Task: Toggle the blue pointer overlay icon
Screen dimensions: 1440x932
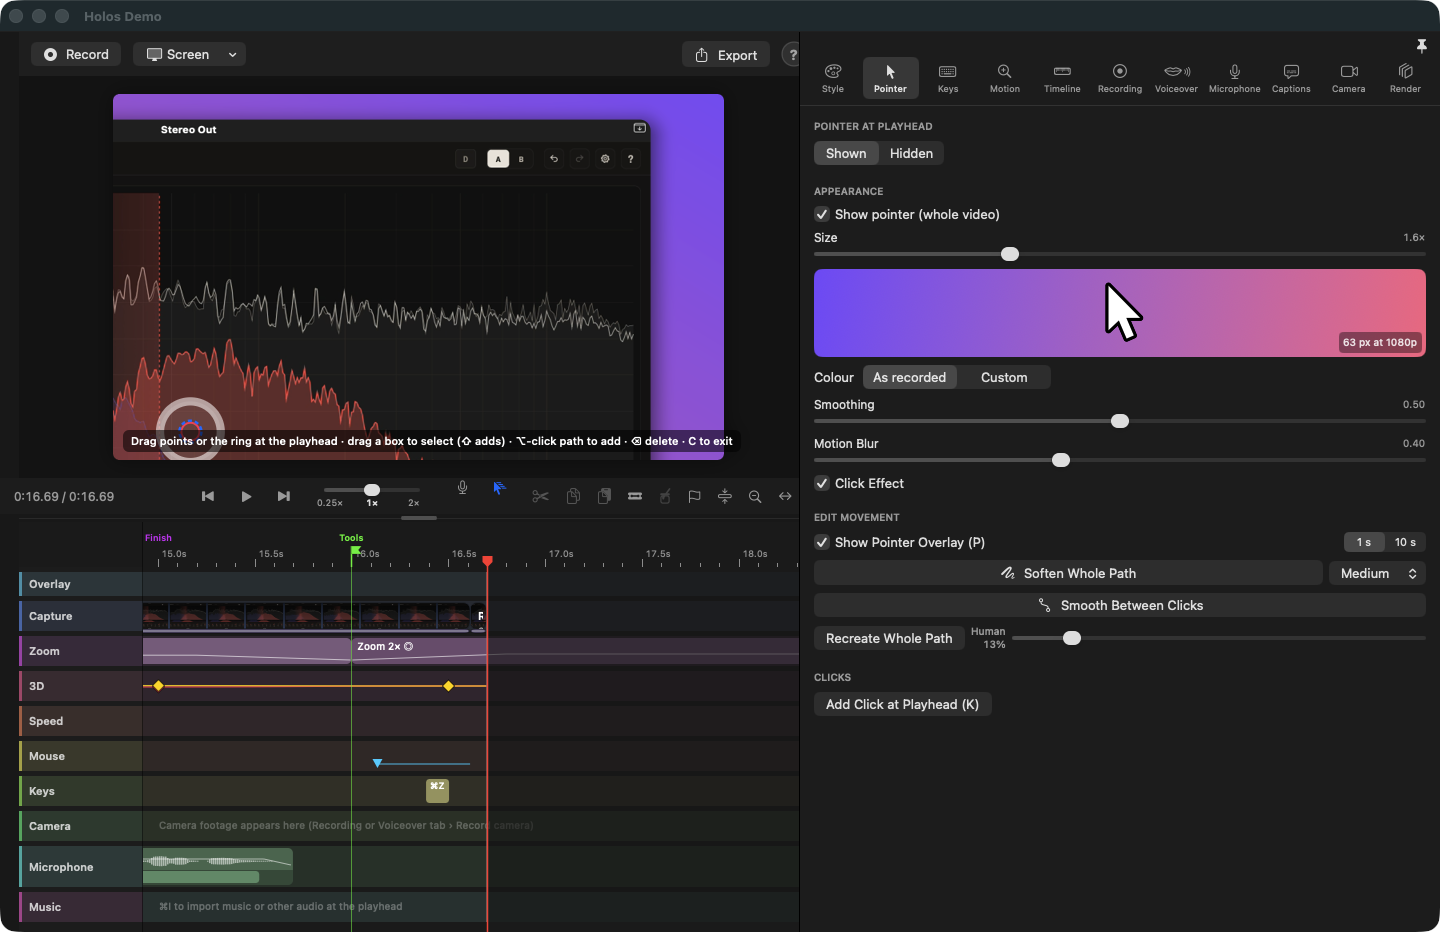Action: tap(499, 488)
